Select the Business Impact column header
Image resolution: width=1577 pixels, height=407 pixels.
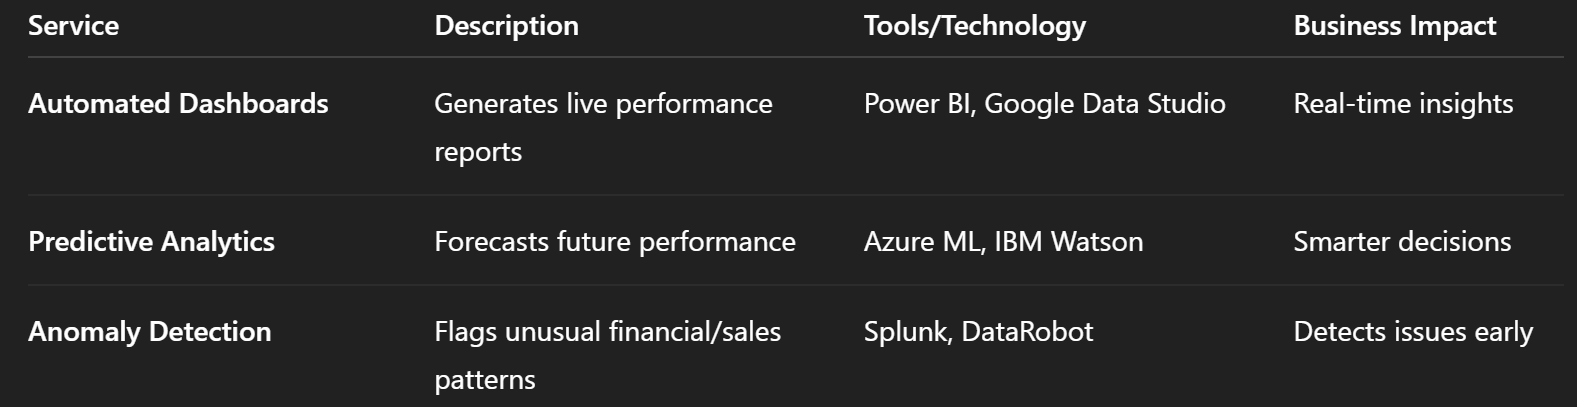pyautogui.click(x=1394, y=26)
